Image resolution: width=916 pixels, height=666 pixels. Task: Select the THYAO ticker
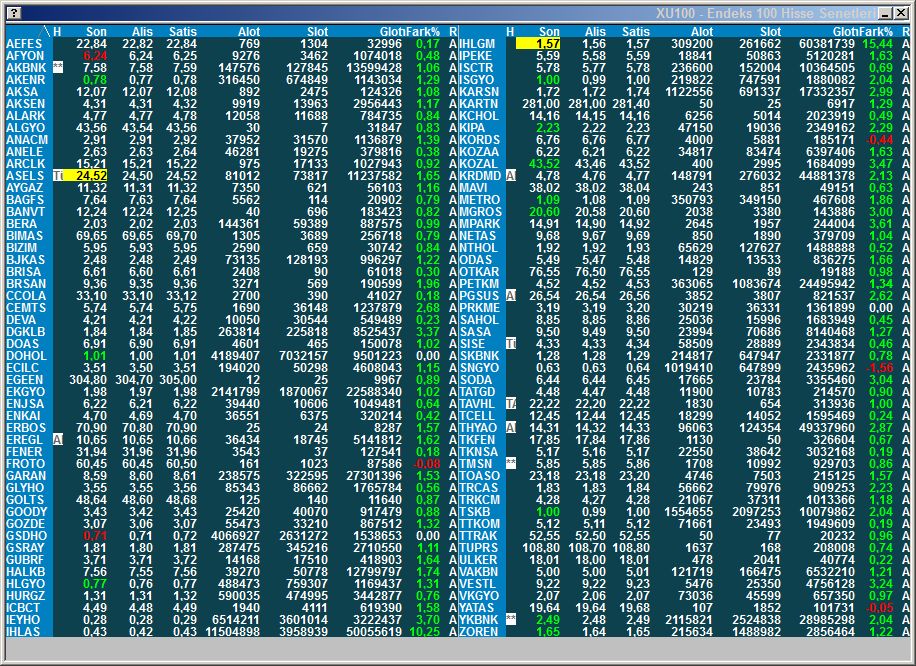point(478,428)
